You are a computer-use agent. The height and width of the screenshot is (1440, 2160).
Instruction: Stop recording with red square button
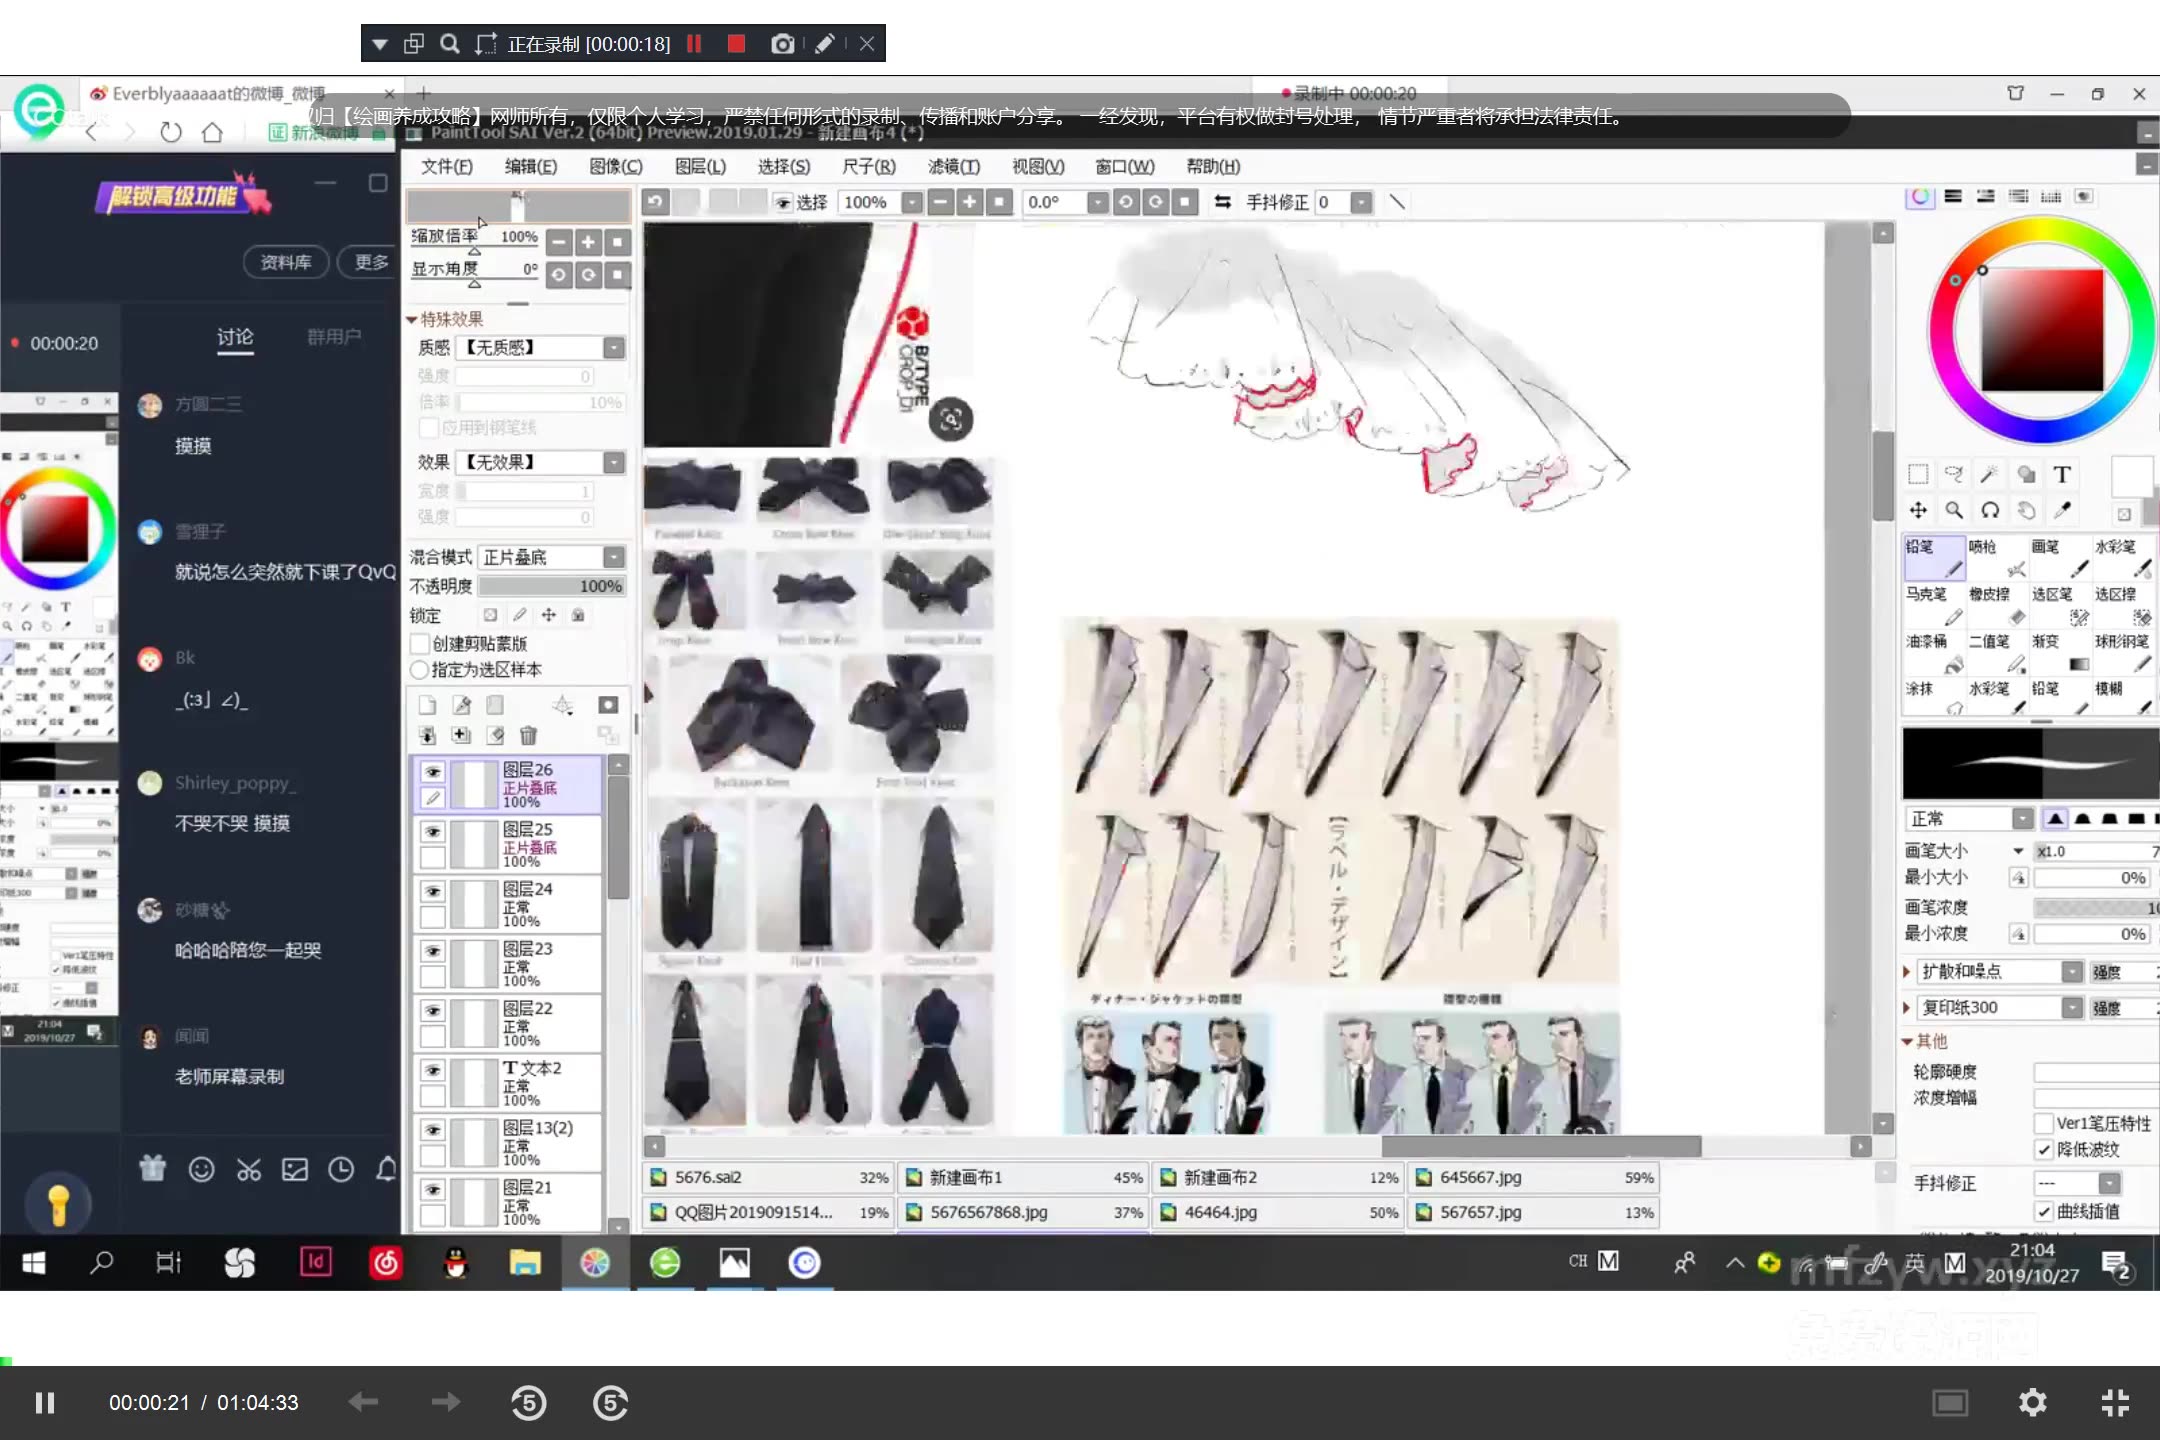[x=736, y=43]
